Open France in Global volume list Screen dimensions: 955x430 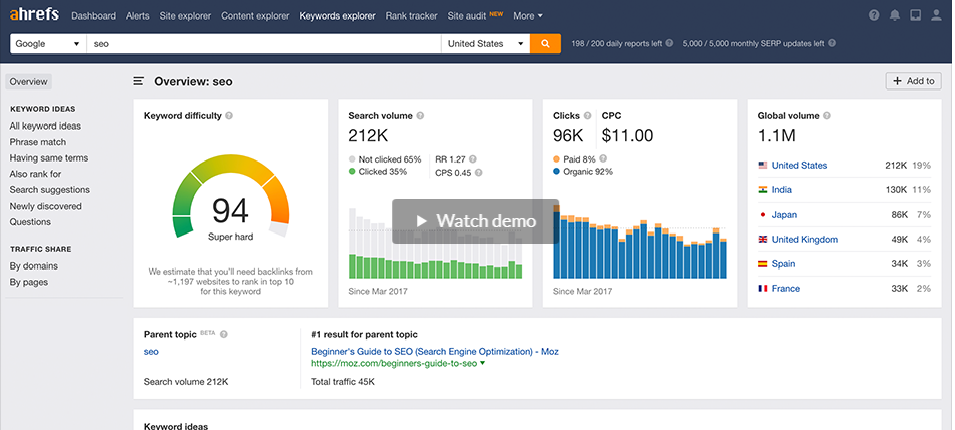(x=786, y=289)
